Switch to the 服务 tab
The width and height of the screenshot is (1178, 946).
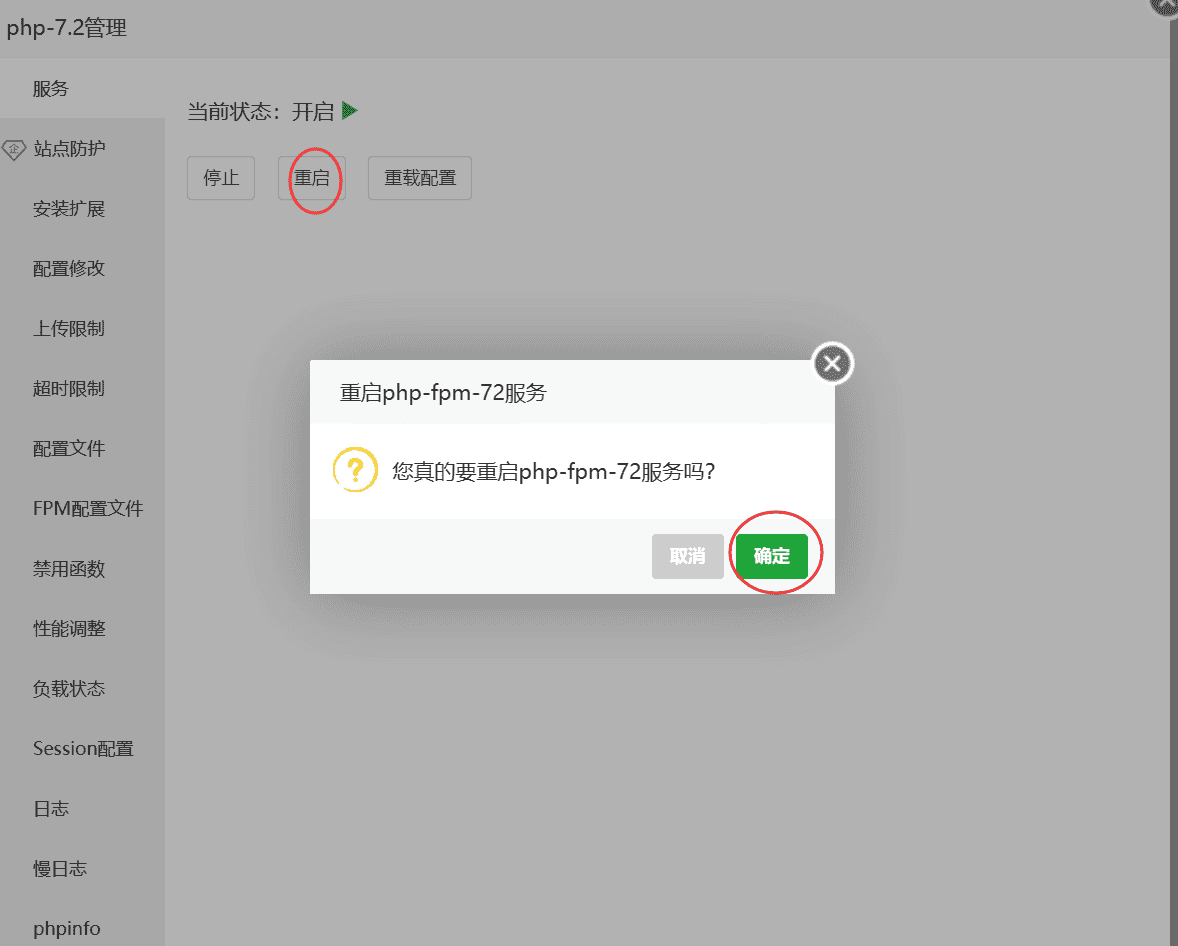point(51,88)
